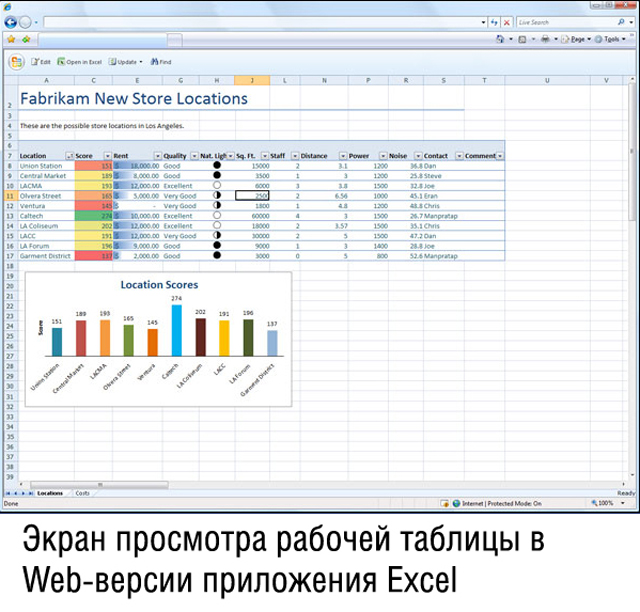Open Score column filter dropdown
The width and height of the screenshot is (640, 612).
click(x=108, y=156)
